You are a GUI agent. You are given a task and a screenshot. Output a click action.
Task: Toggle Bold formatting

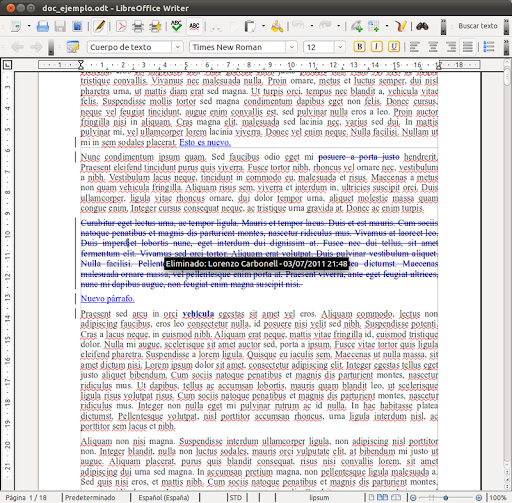359,47
